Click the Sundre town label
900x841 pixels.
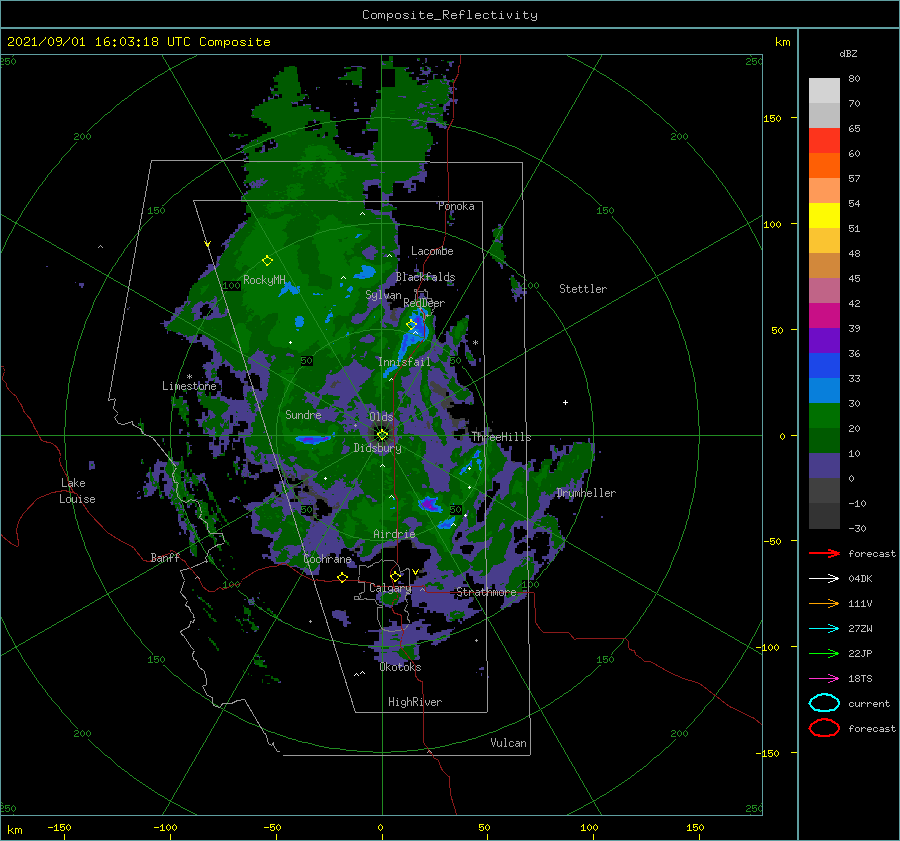pos(303,414)
